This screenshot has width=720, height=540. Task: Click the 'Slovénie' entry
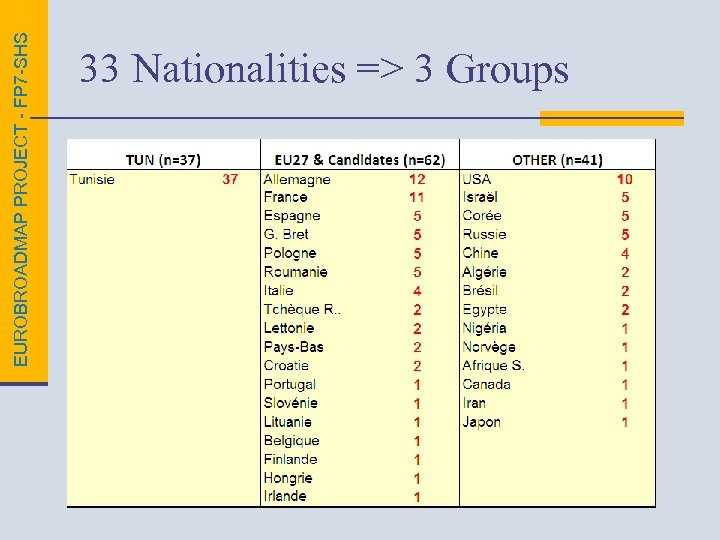coord(290,403)
